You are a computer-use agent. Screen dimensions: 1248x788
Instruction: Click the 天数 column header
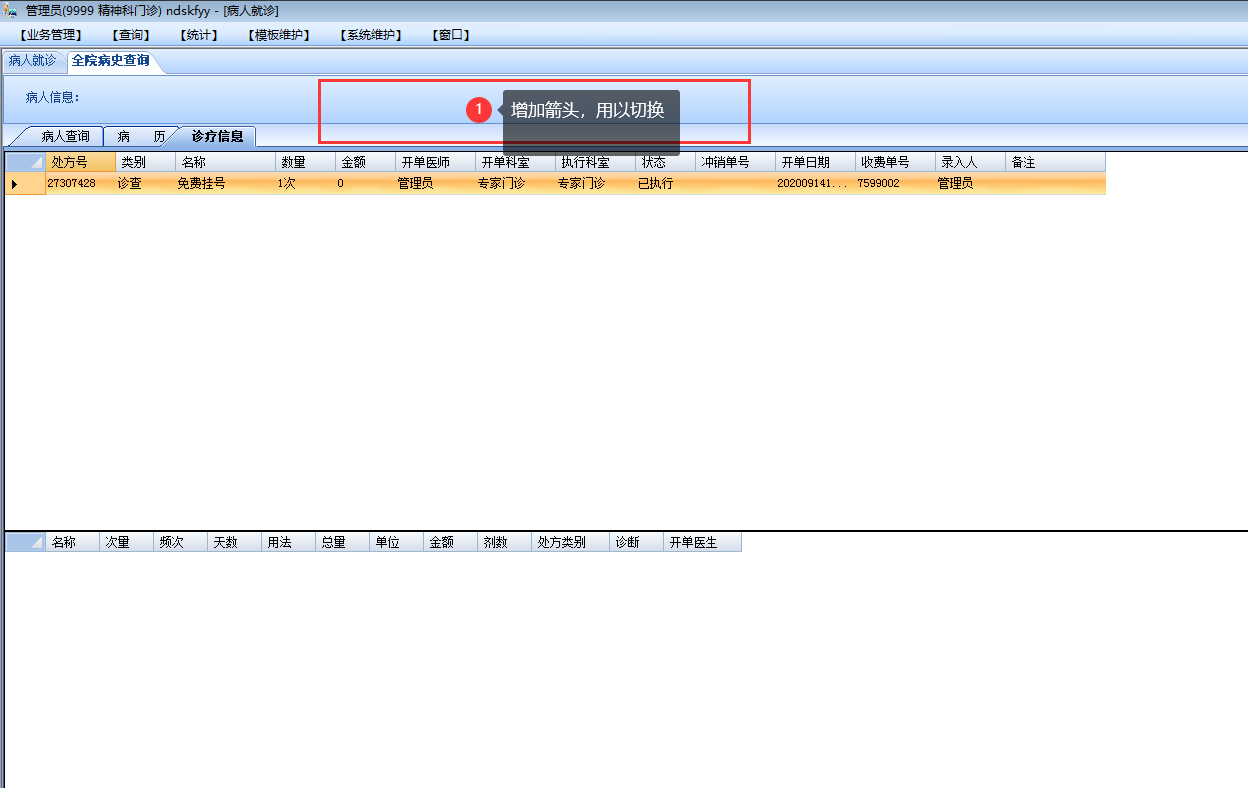point(234,542)
